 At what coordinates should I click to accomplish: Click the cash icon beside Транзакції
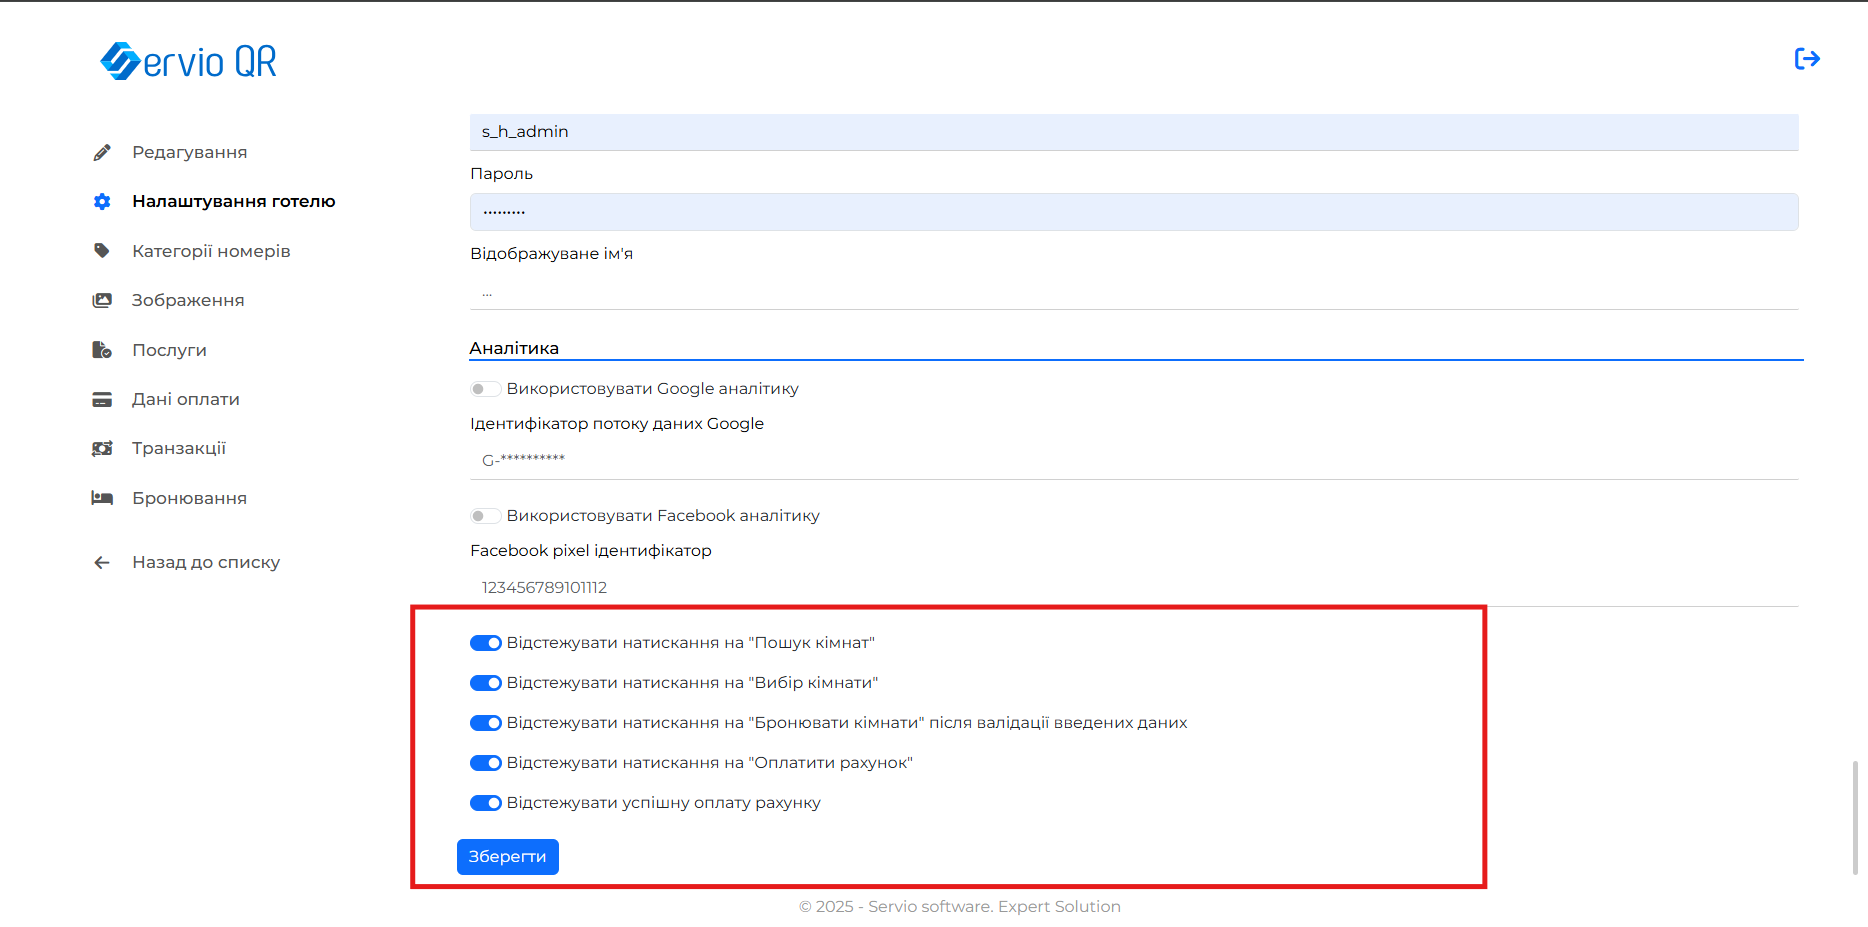[x=102, y=449]
